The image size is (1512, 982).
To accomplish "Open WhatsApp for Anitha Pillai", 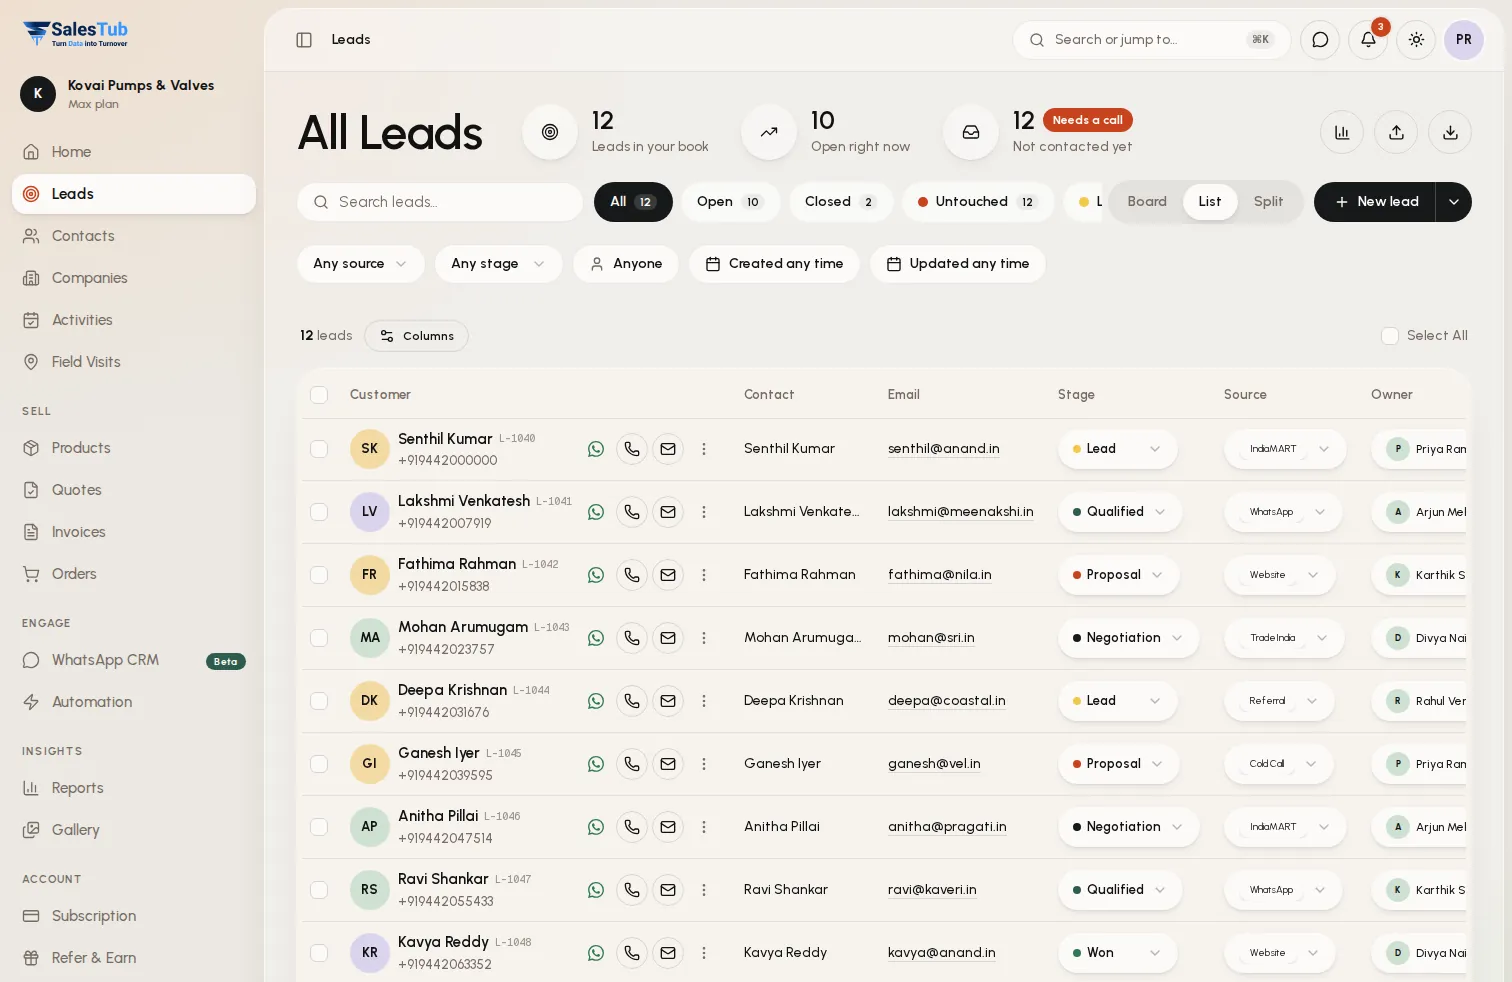I will [x=596, y=827].
